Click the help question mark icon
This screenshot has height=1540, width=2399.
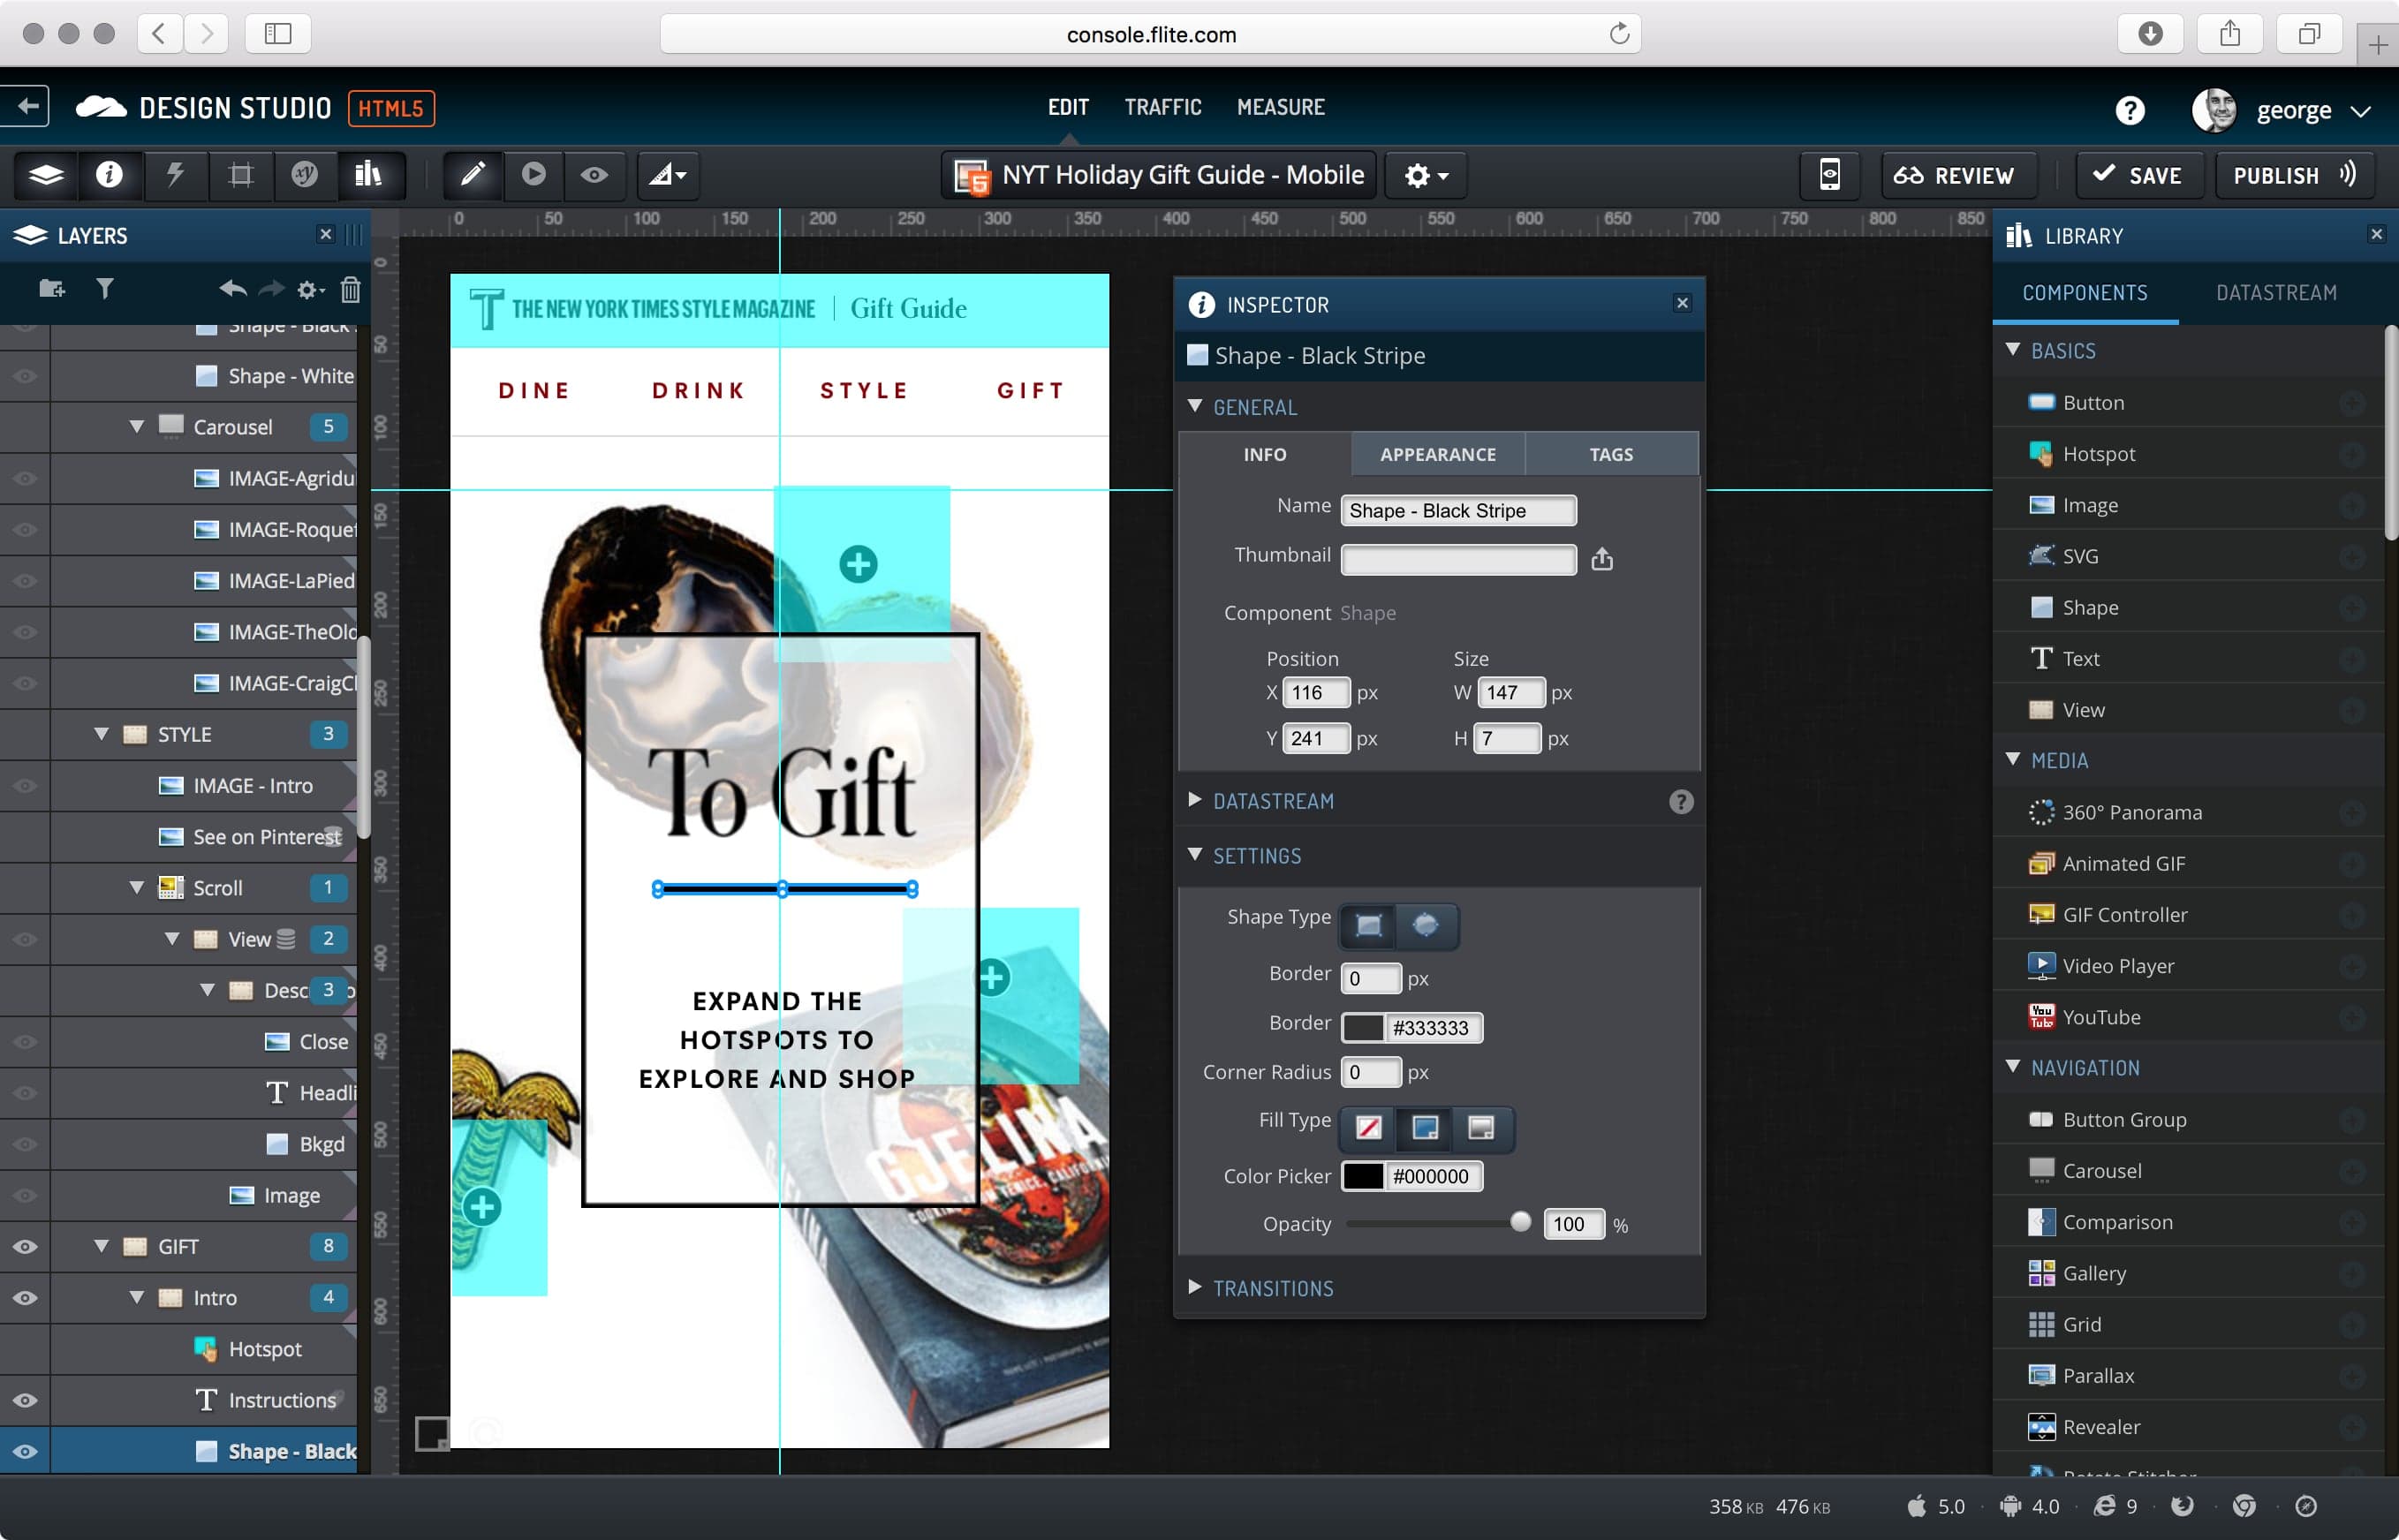pyautogui.click(x=2129, y=110)
